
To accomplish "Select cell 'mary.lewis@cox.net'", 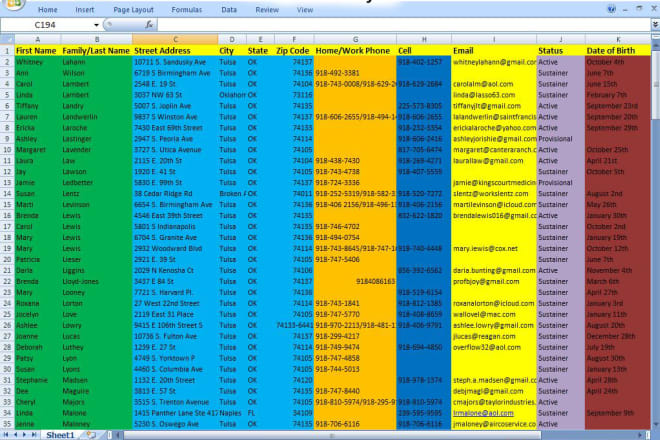I will pyautogui.click(x=494, y=248).
